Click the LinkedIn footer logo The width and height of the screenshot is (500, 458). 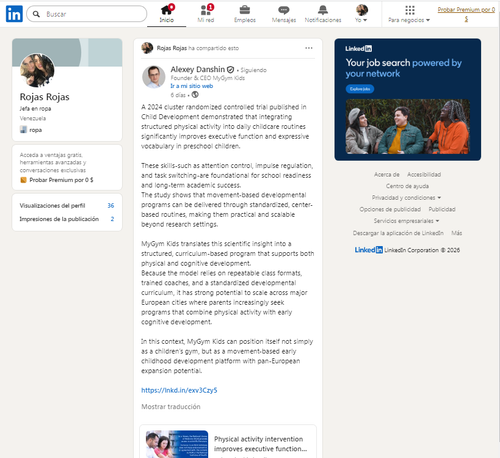click(x=368, y=250)
